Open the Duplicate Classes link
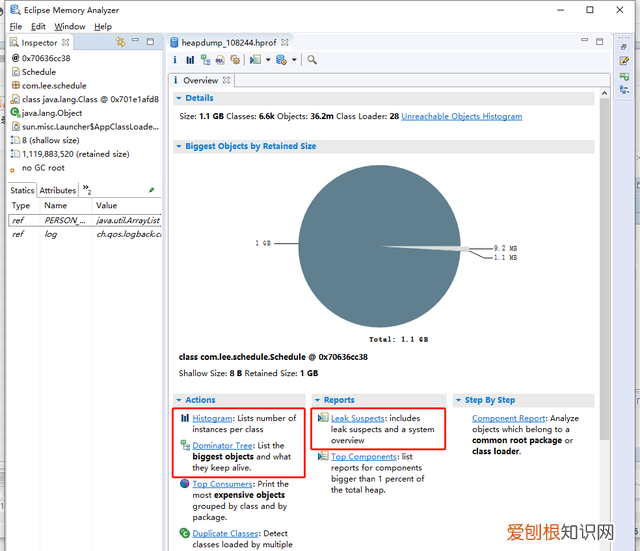The height and width of the screenshot is (551, 640). pos(225,533)
